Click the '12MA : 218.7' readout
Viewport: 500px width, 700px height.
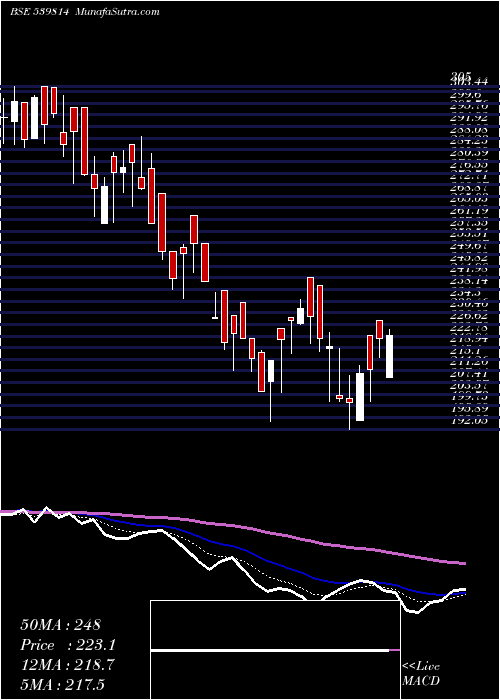point(67,665)
